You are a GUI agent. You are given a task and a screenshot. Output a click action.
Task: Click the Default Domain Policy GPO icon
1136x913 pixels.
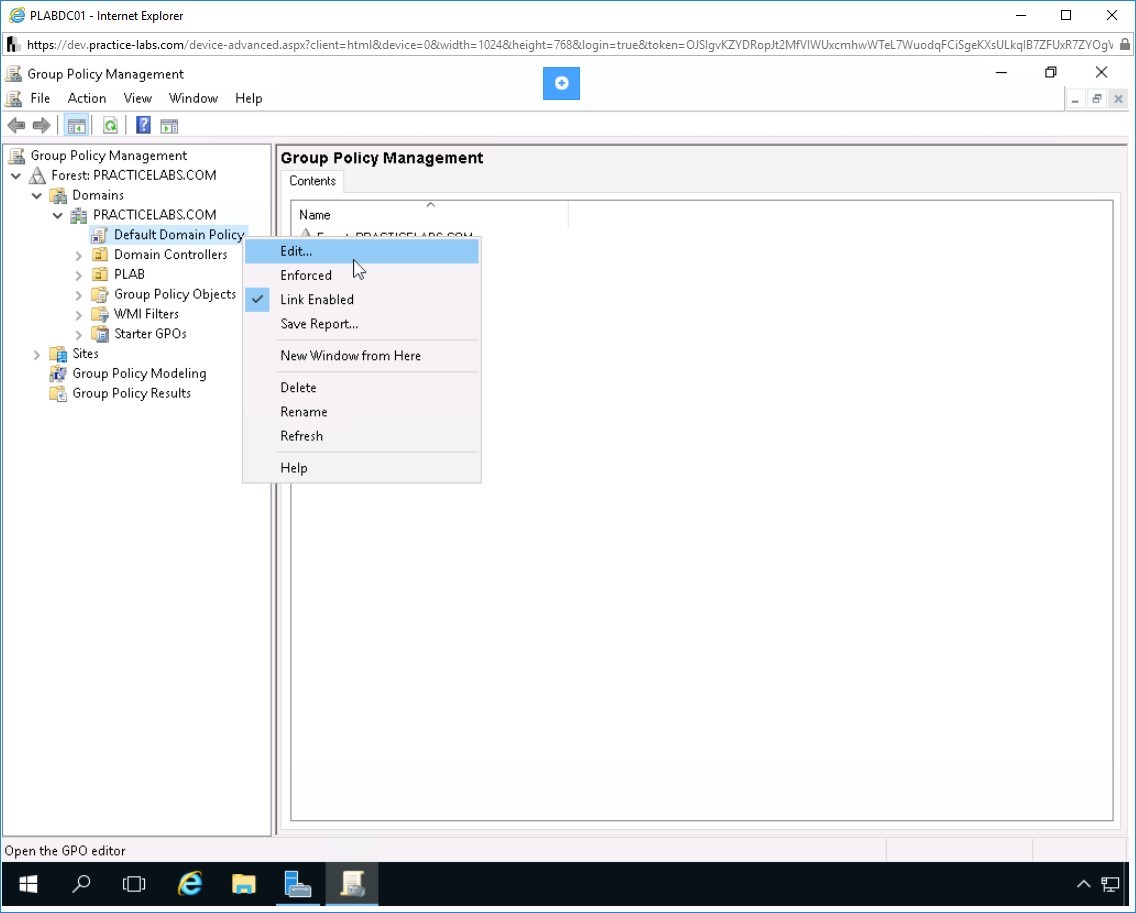pos(99,235)
